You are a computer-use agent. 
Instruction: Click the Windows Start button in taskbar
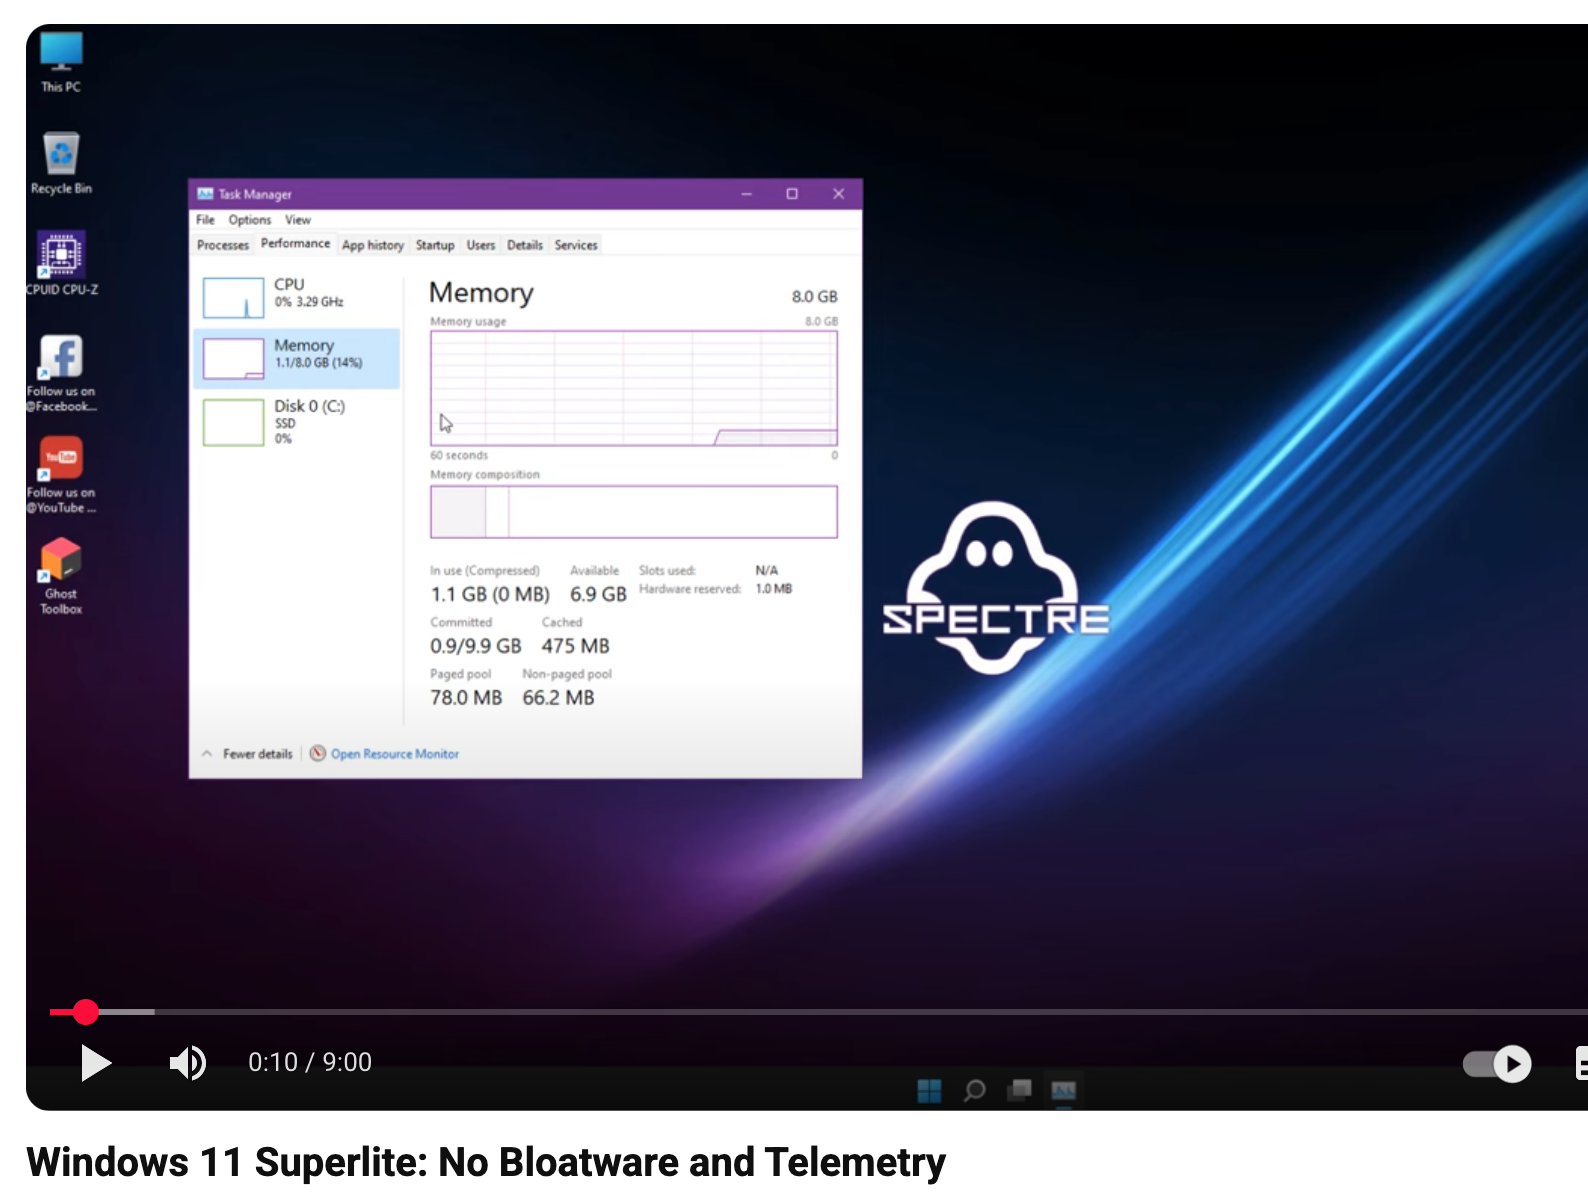(929, 1090)
